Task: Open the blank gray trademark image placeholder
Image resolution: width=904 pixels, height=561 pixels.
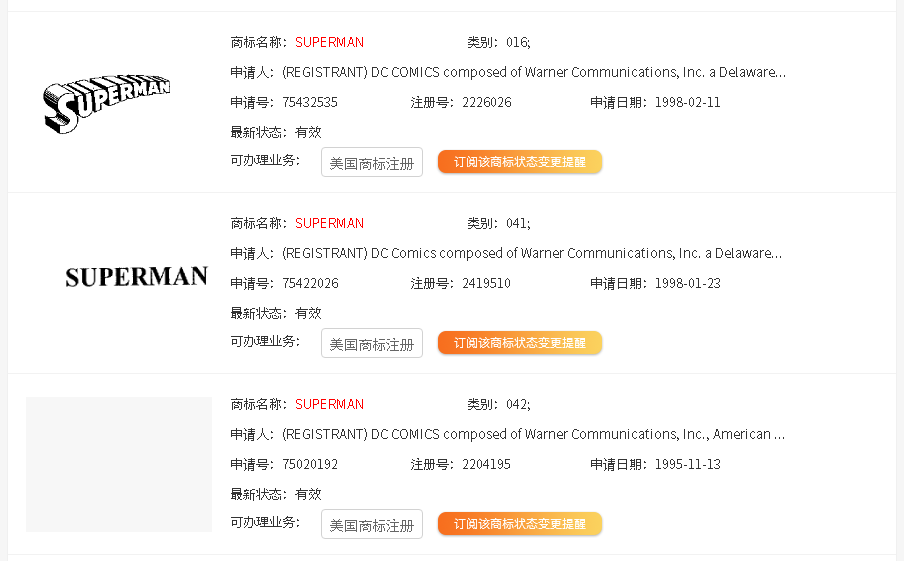Action: click(x=119, y=464)
